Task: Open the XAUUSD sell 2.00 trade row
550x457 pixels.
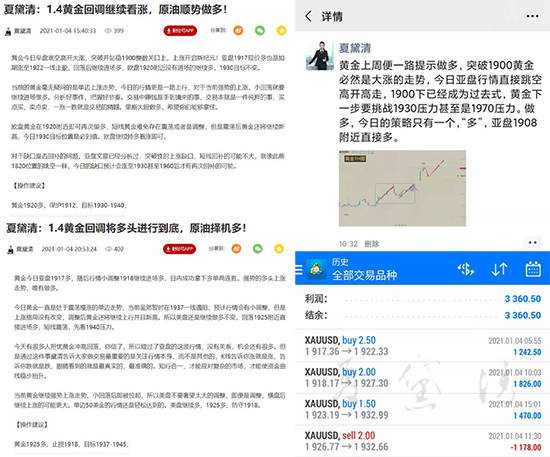Action: click(423, 441)
